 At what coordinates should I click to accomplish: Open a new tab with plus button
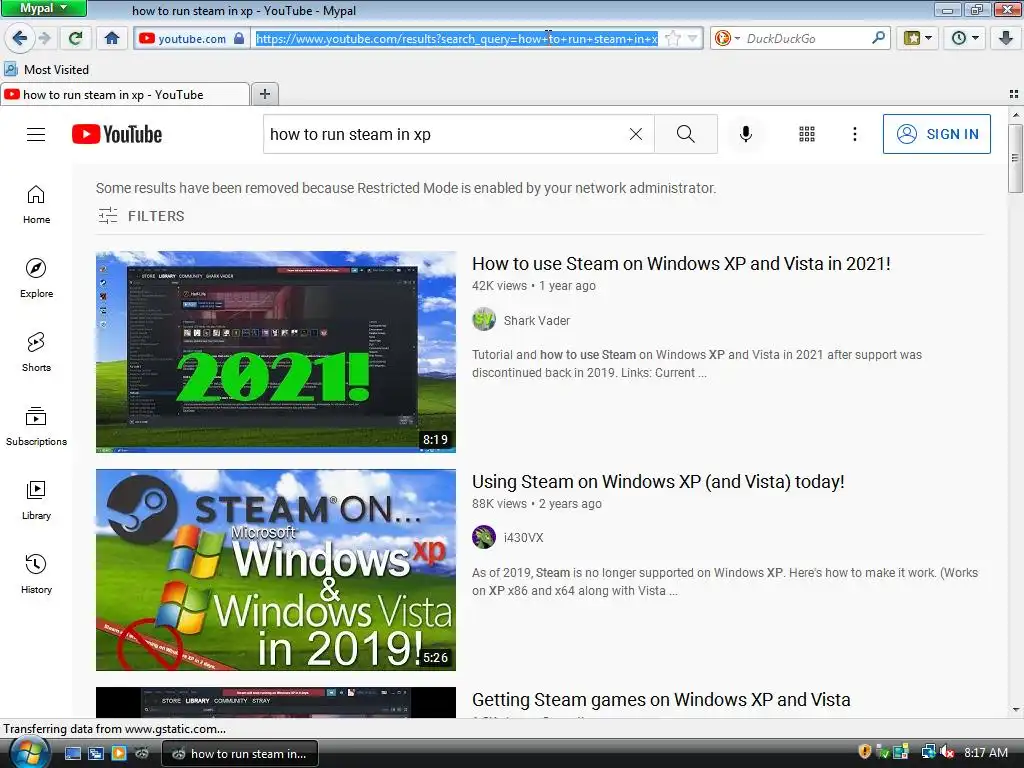coord(264,94)
